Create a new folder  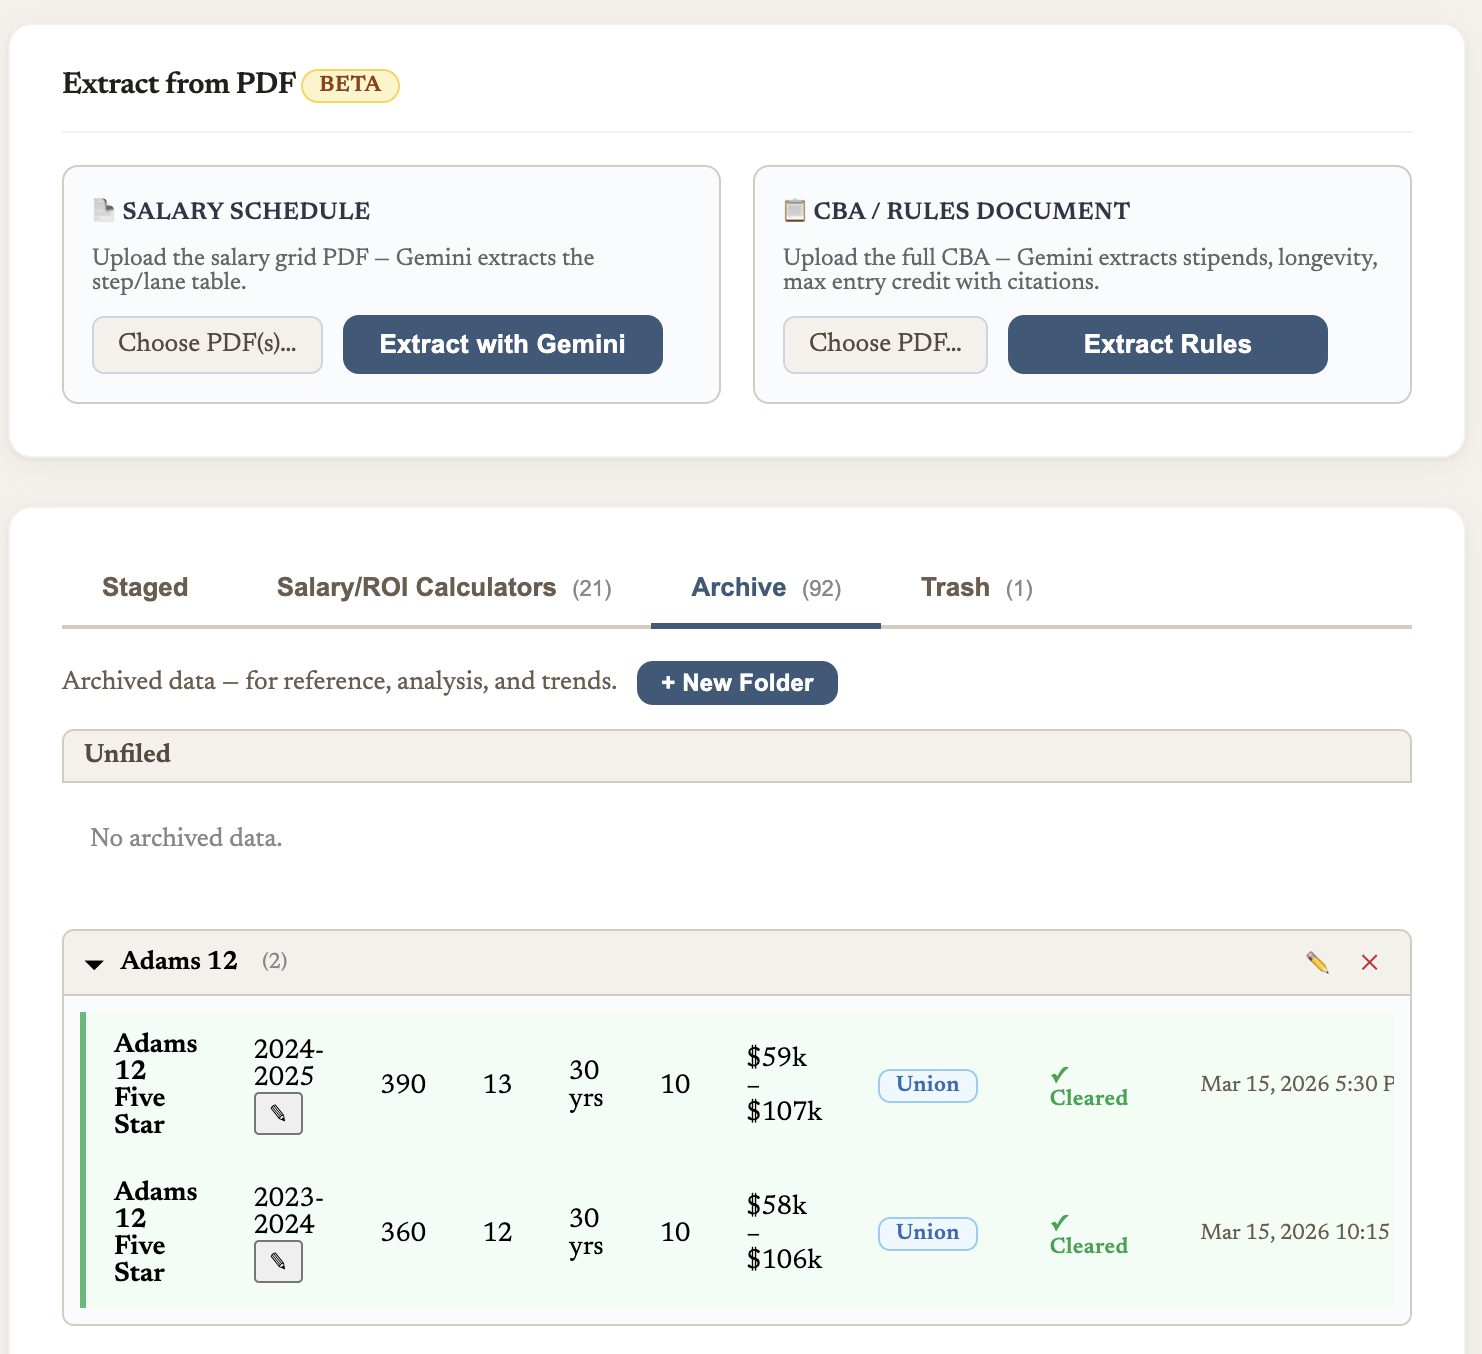pyautogui.click(x=737, y=682)
